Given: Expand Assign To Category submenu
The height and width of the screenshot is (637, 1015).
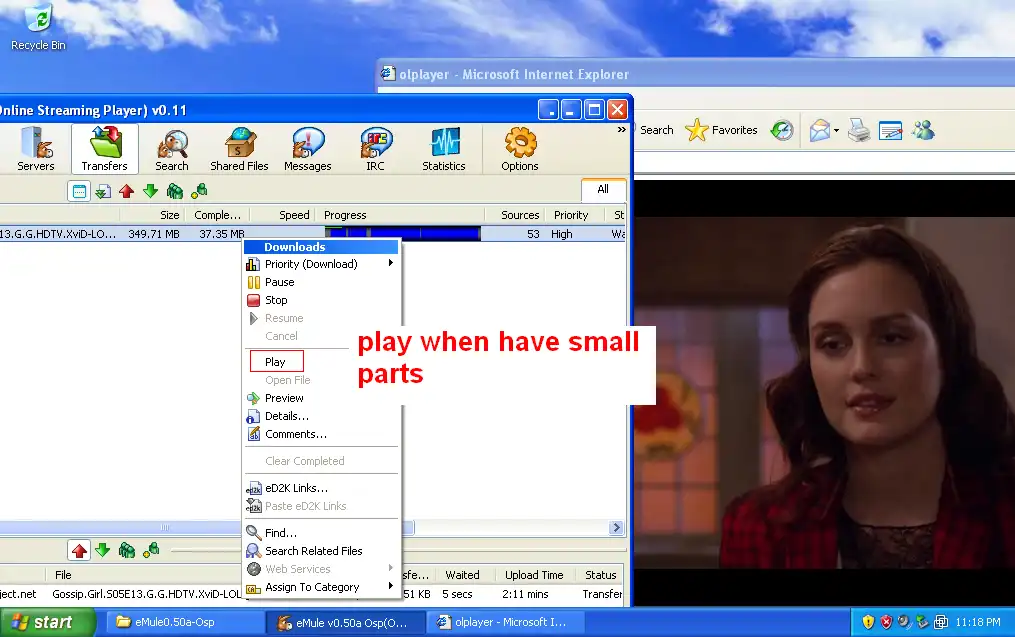Looking at the screenshot, I should tap(321, 587).
